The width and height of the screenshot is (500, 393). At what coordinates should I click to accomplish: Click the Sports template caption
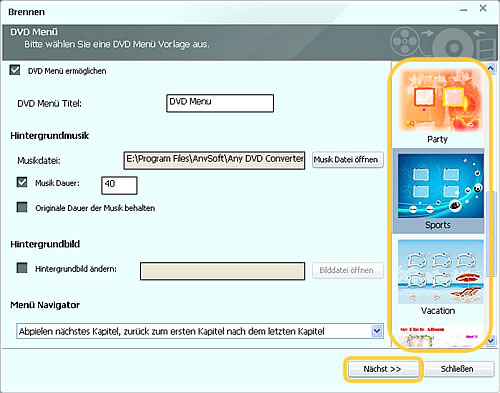[x=438, y=225]
